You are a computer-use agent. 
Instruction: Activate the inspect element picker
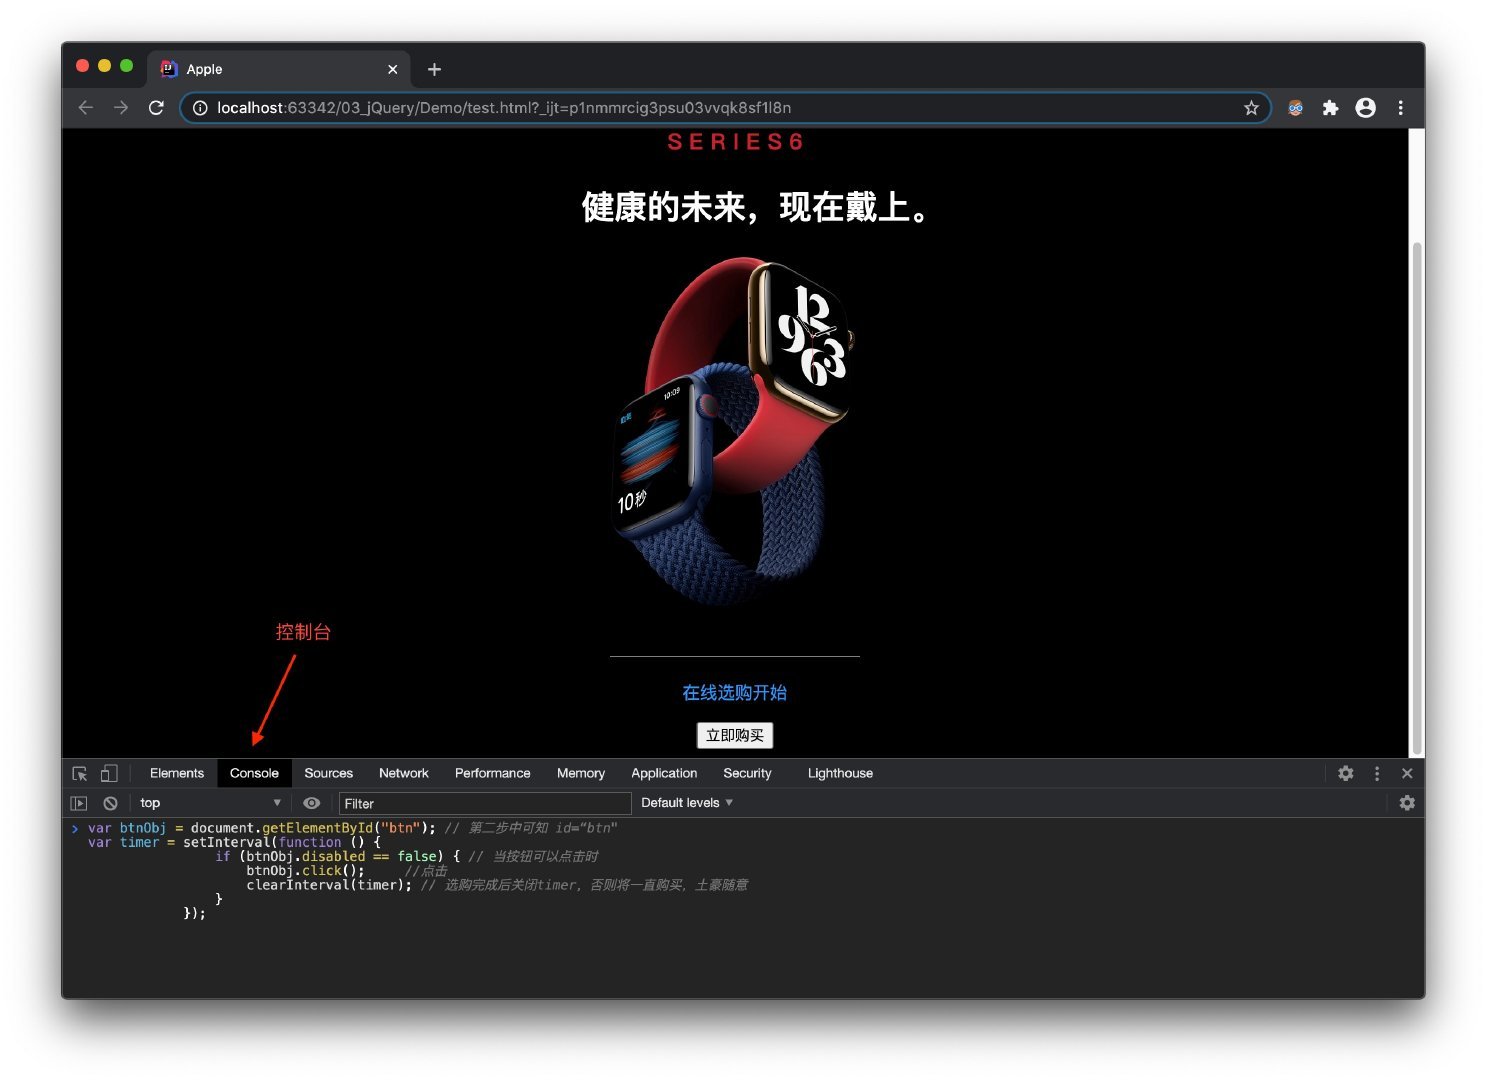point(80,773)
